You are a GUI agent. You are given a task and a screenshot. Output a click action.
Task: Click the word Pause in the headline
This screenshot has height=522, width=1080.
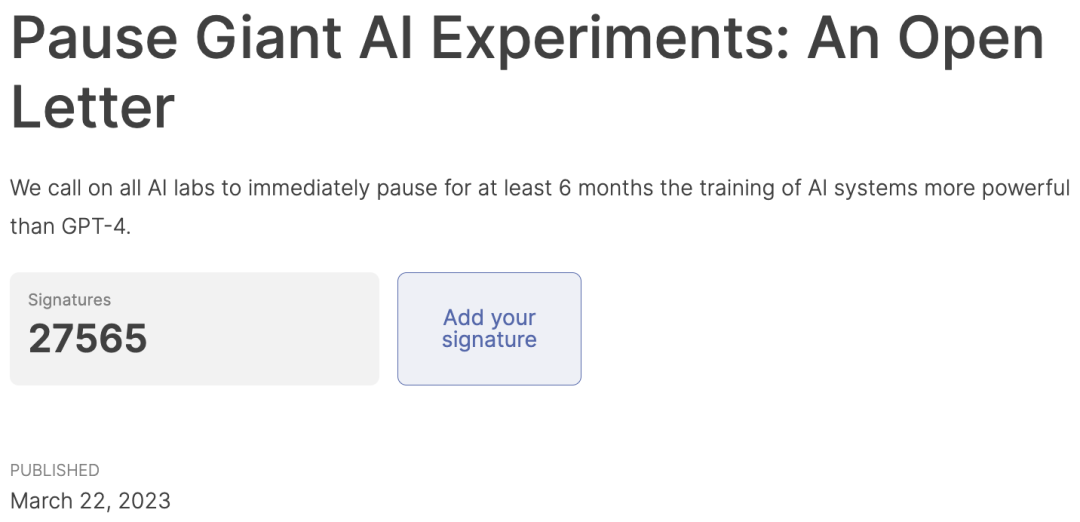(94, 38)
